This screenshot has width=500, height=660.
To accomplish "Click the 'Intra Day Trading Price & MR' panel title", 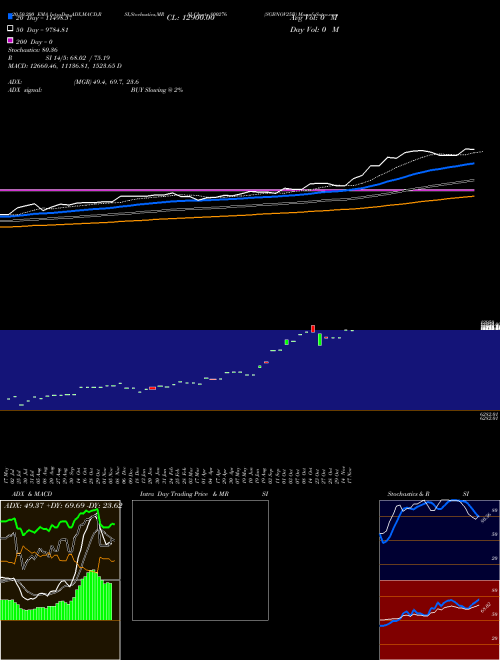I will 184,494.
